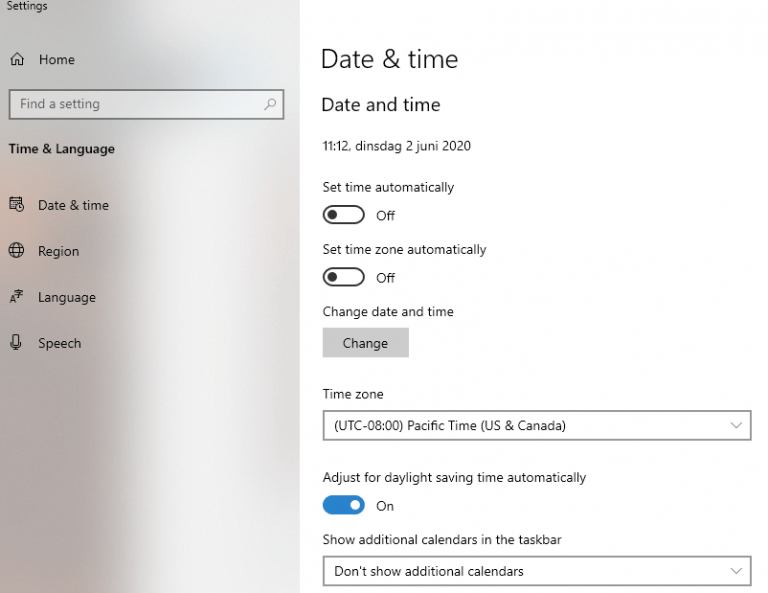Screen dimensions: 768x593
Task: Toggle Set time automatically switch
Action: pos(343,214)
